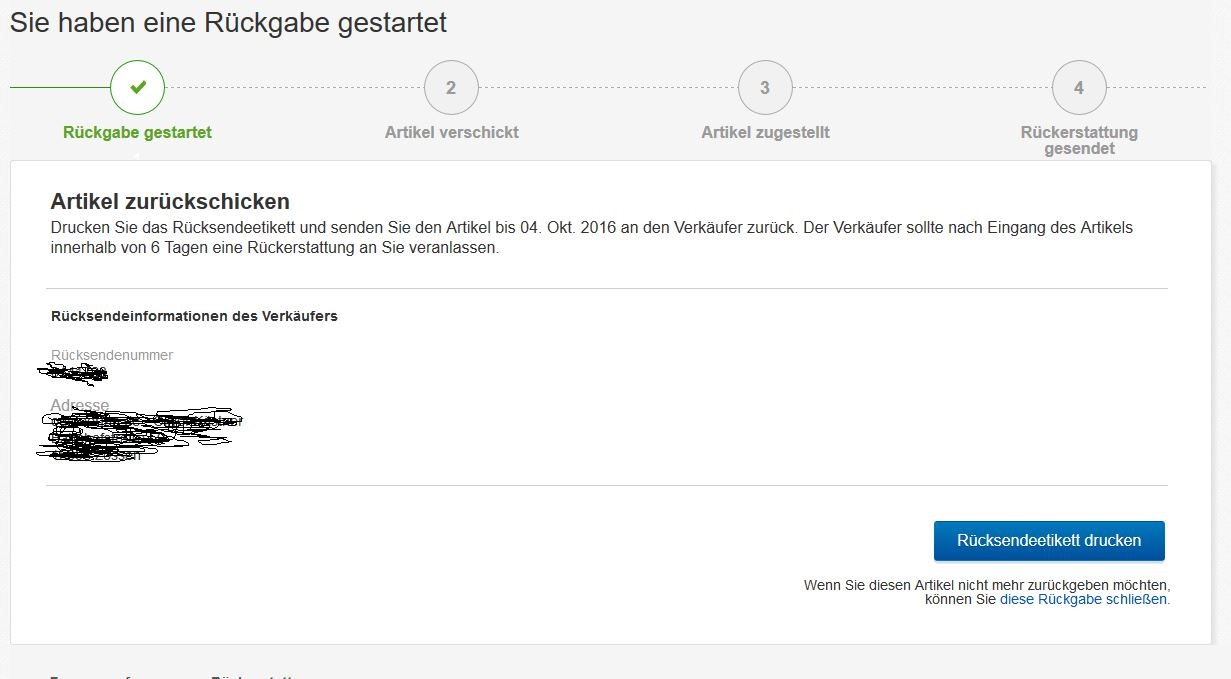Select the 'Artikel zugestellt' step label
Viewport: 1231px width, 679px height.
(x=765, y=132)
